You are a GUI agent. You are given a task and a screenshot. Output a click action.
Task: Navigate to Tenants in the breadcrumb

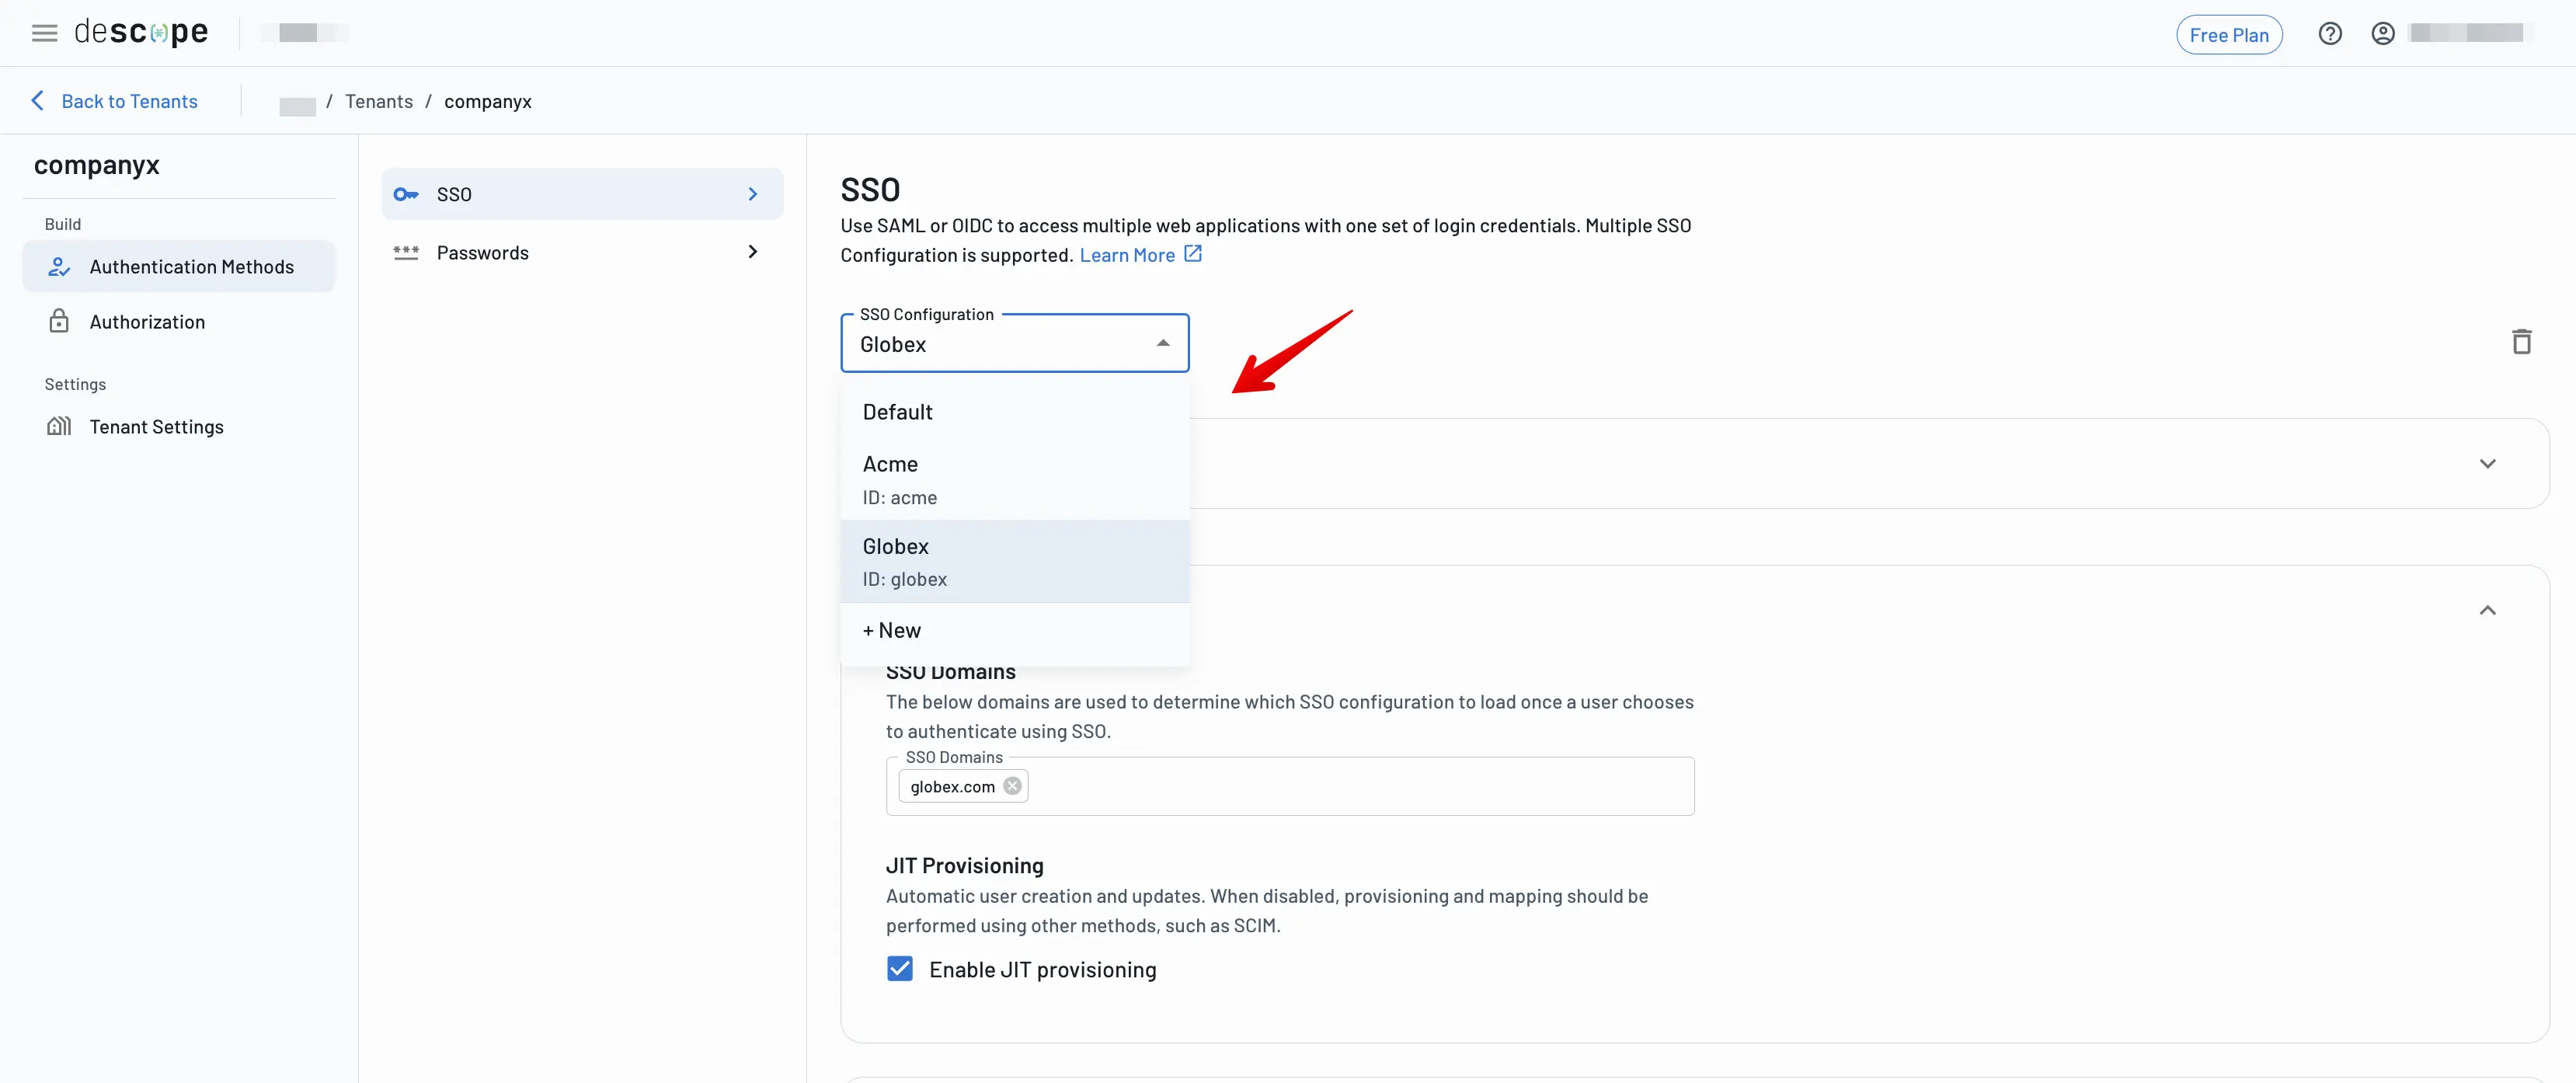(379, 101)
